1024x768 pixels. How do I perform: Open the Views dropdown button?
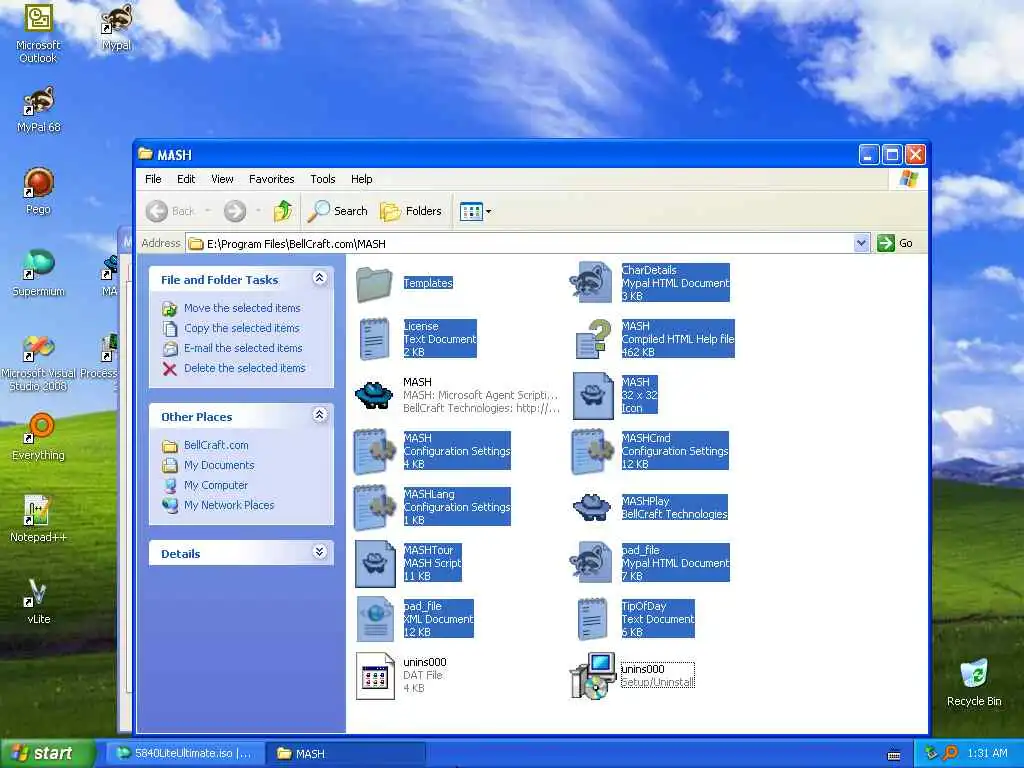coord(475,211)
